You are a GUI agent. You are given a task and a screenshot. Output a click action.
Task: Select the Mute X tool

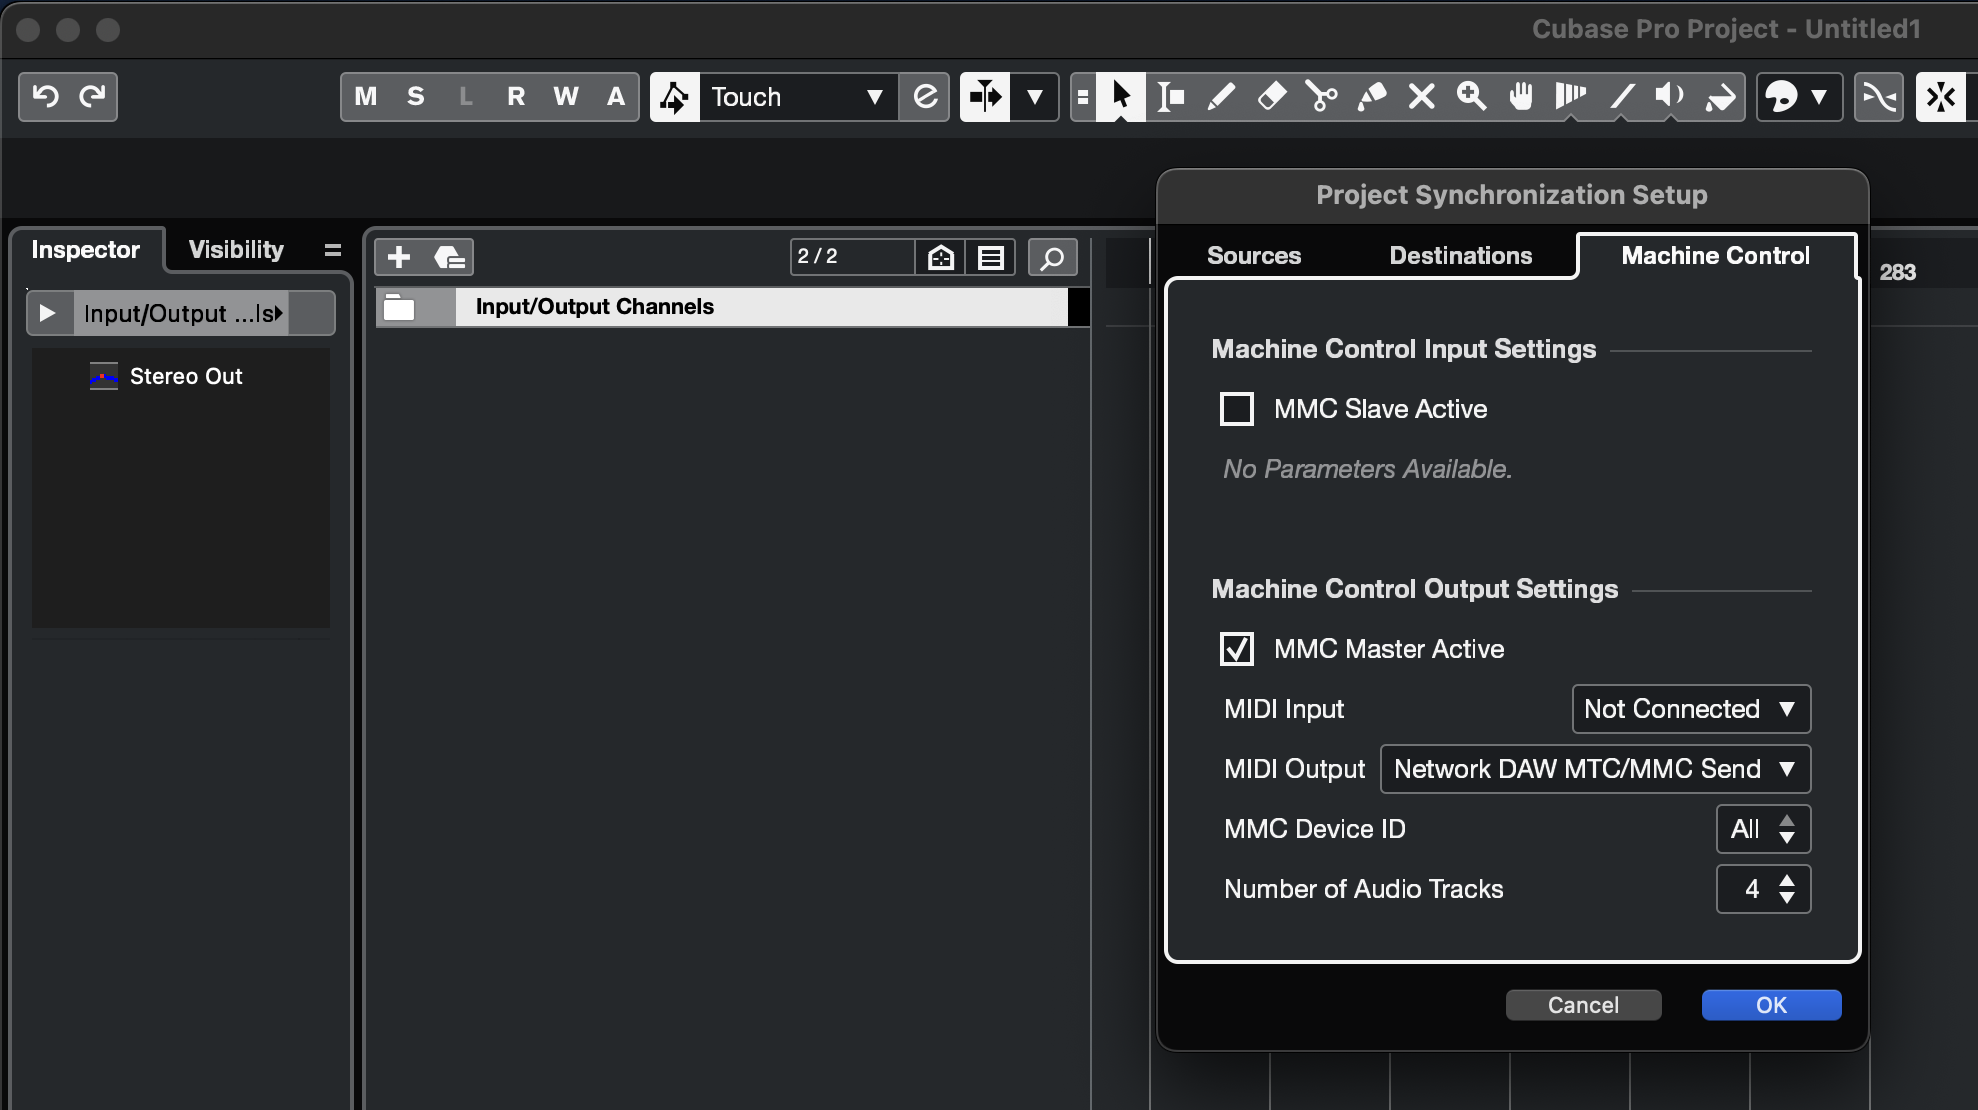pyautogui.click(x=1421, y=97)
